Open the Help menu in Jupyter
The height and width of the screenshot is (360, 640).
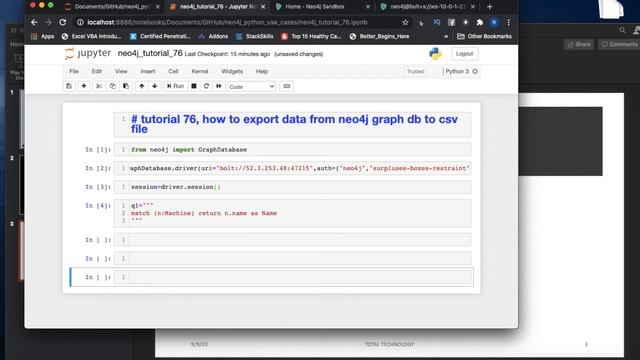pyautogui.click(x=262, y=71)
